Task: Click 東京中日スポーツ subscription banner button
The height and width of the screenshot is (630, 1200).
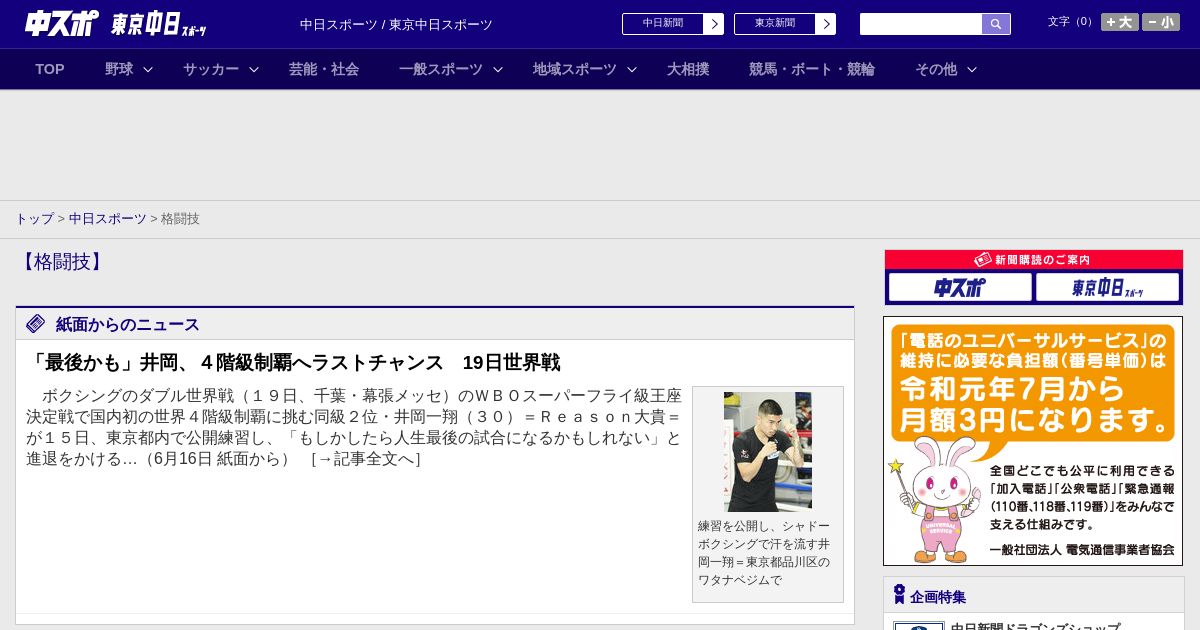Action: pyautogui.click(x=1107, y=288)
